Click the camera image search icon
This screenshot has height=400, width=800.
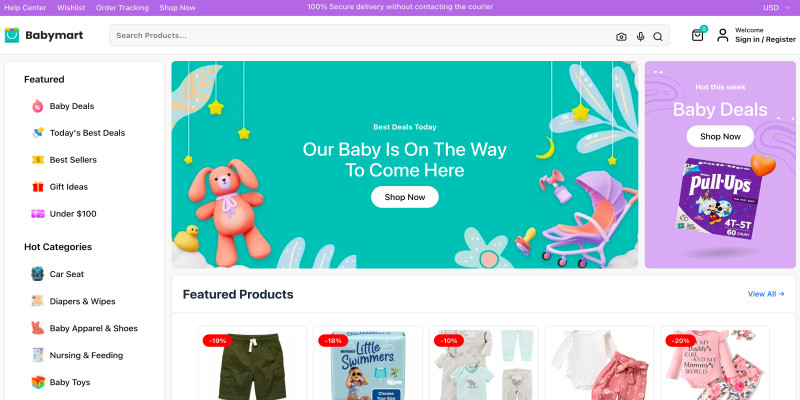point(621,37)
